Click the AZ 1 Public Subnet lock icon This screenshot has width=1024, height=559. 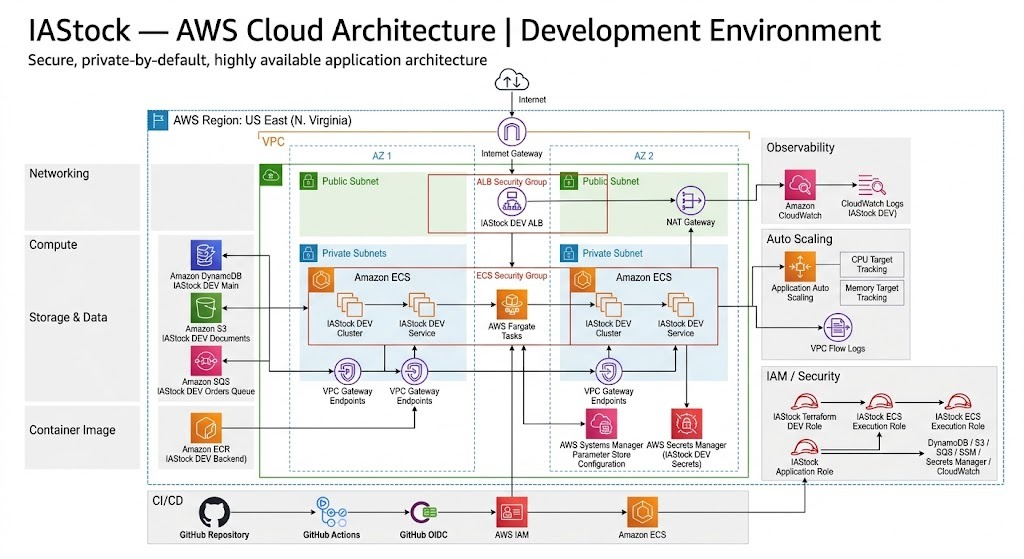pyautogui.click(x=308, y=182)
